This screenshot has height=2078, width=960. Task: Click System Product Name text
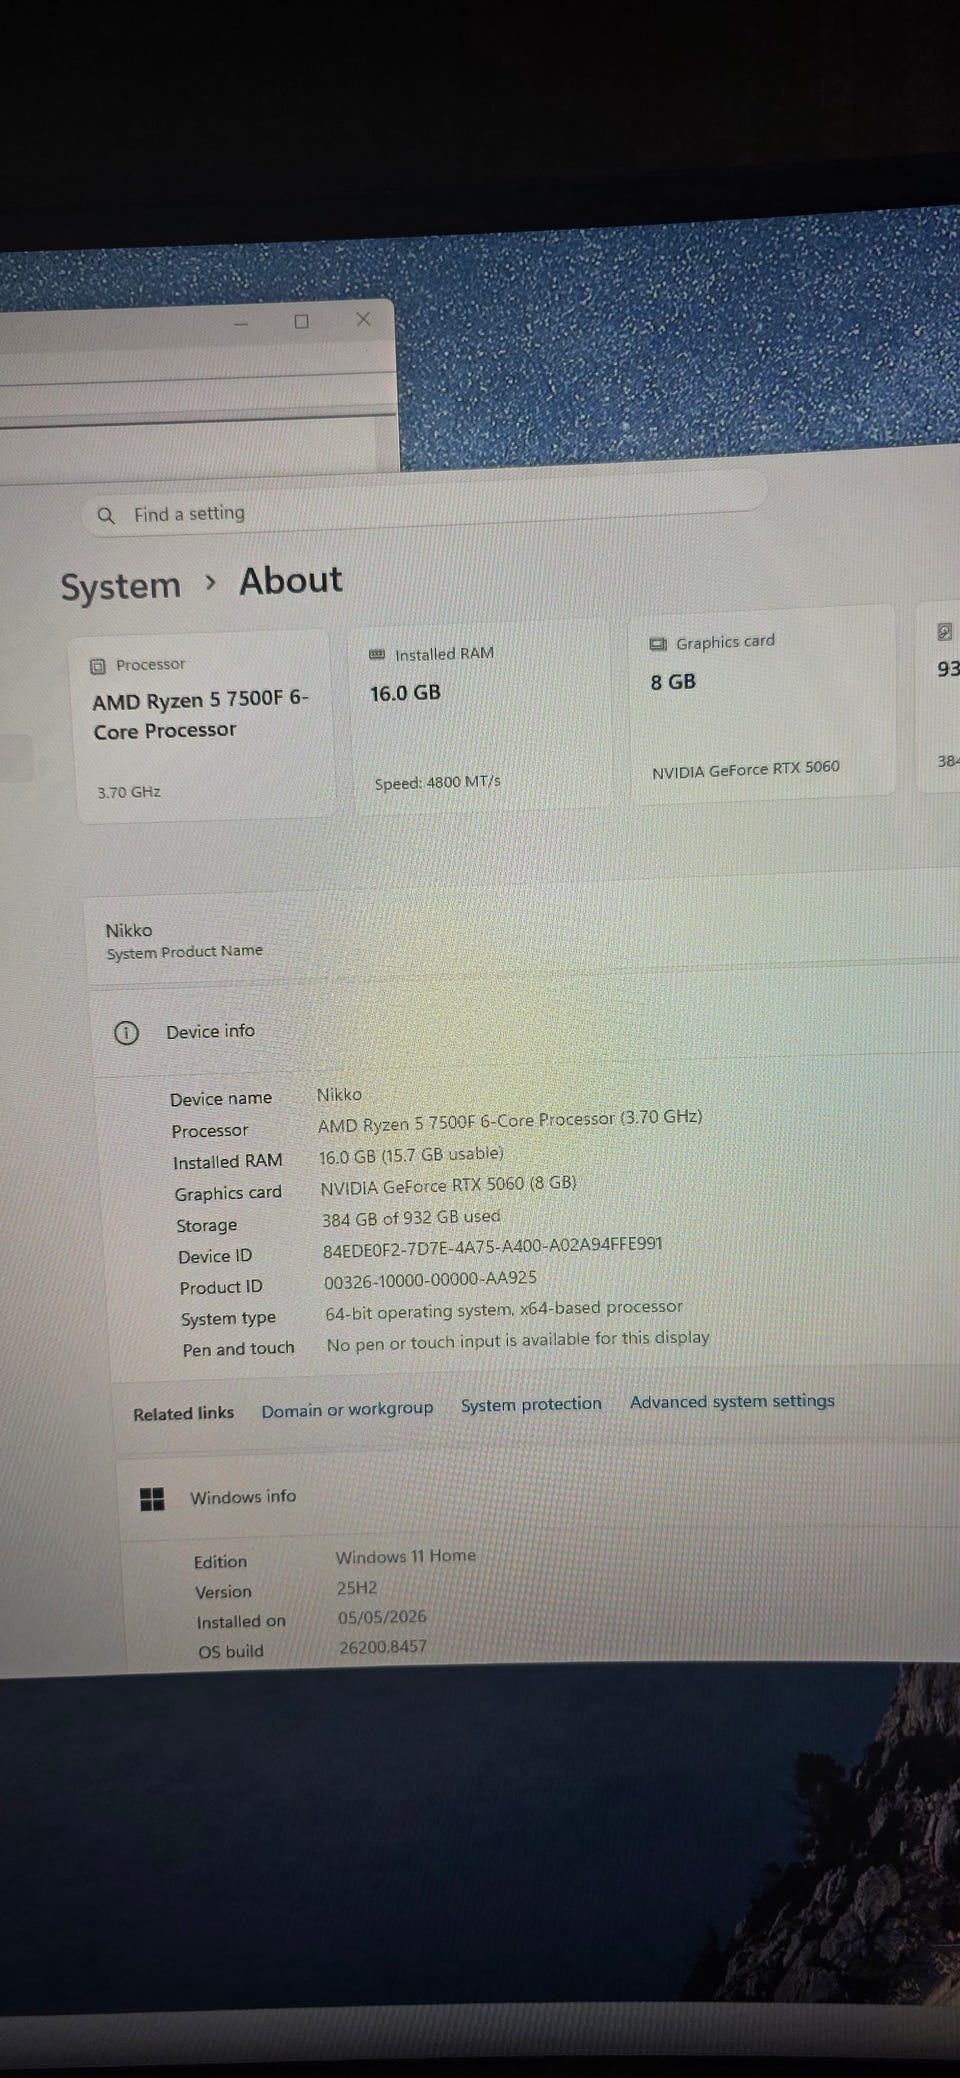[x=184, y=952]
